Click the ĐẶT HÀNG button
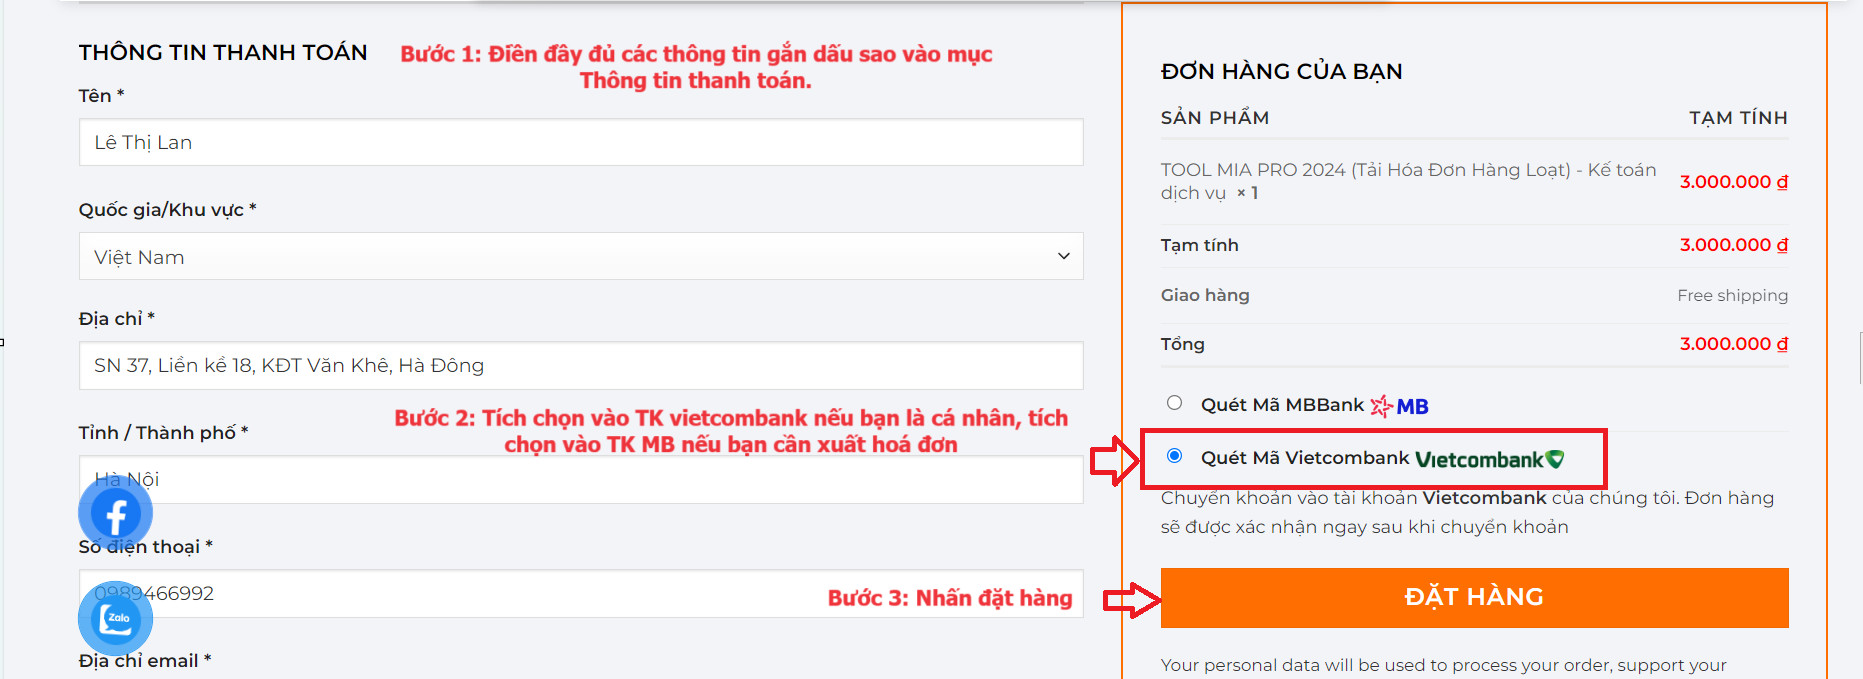This screenshot has width=1863, height=679. (x=1474, y=598)
